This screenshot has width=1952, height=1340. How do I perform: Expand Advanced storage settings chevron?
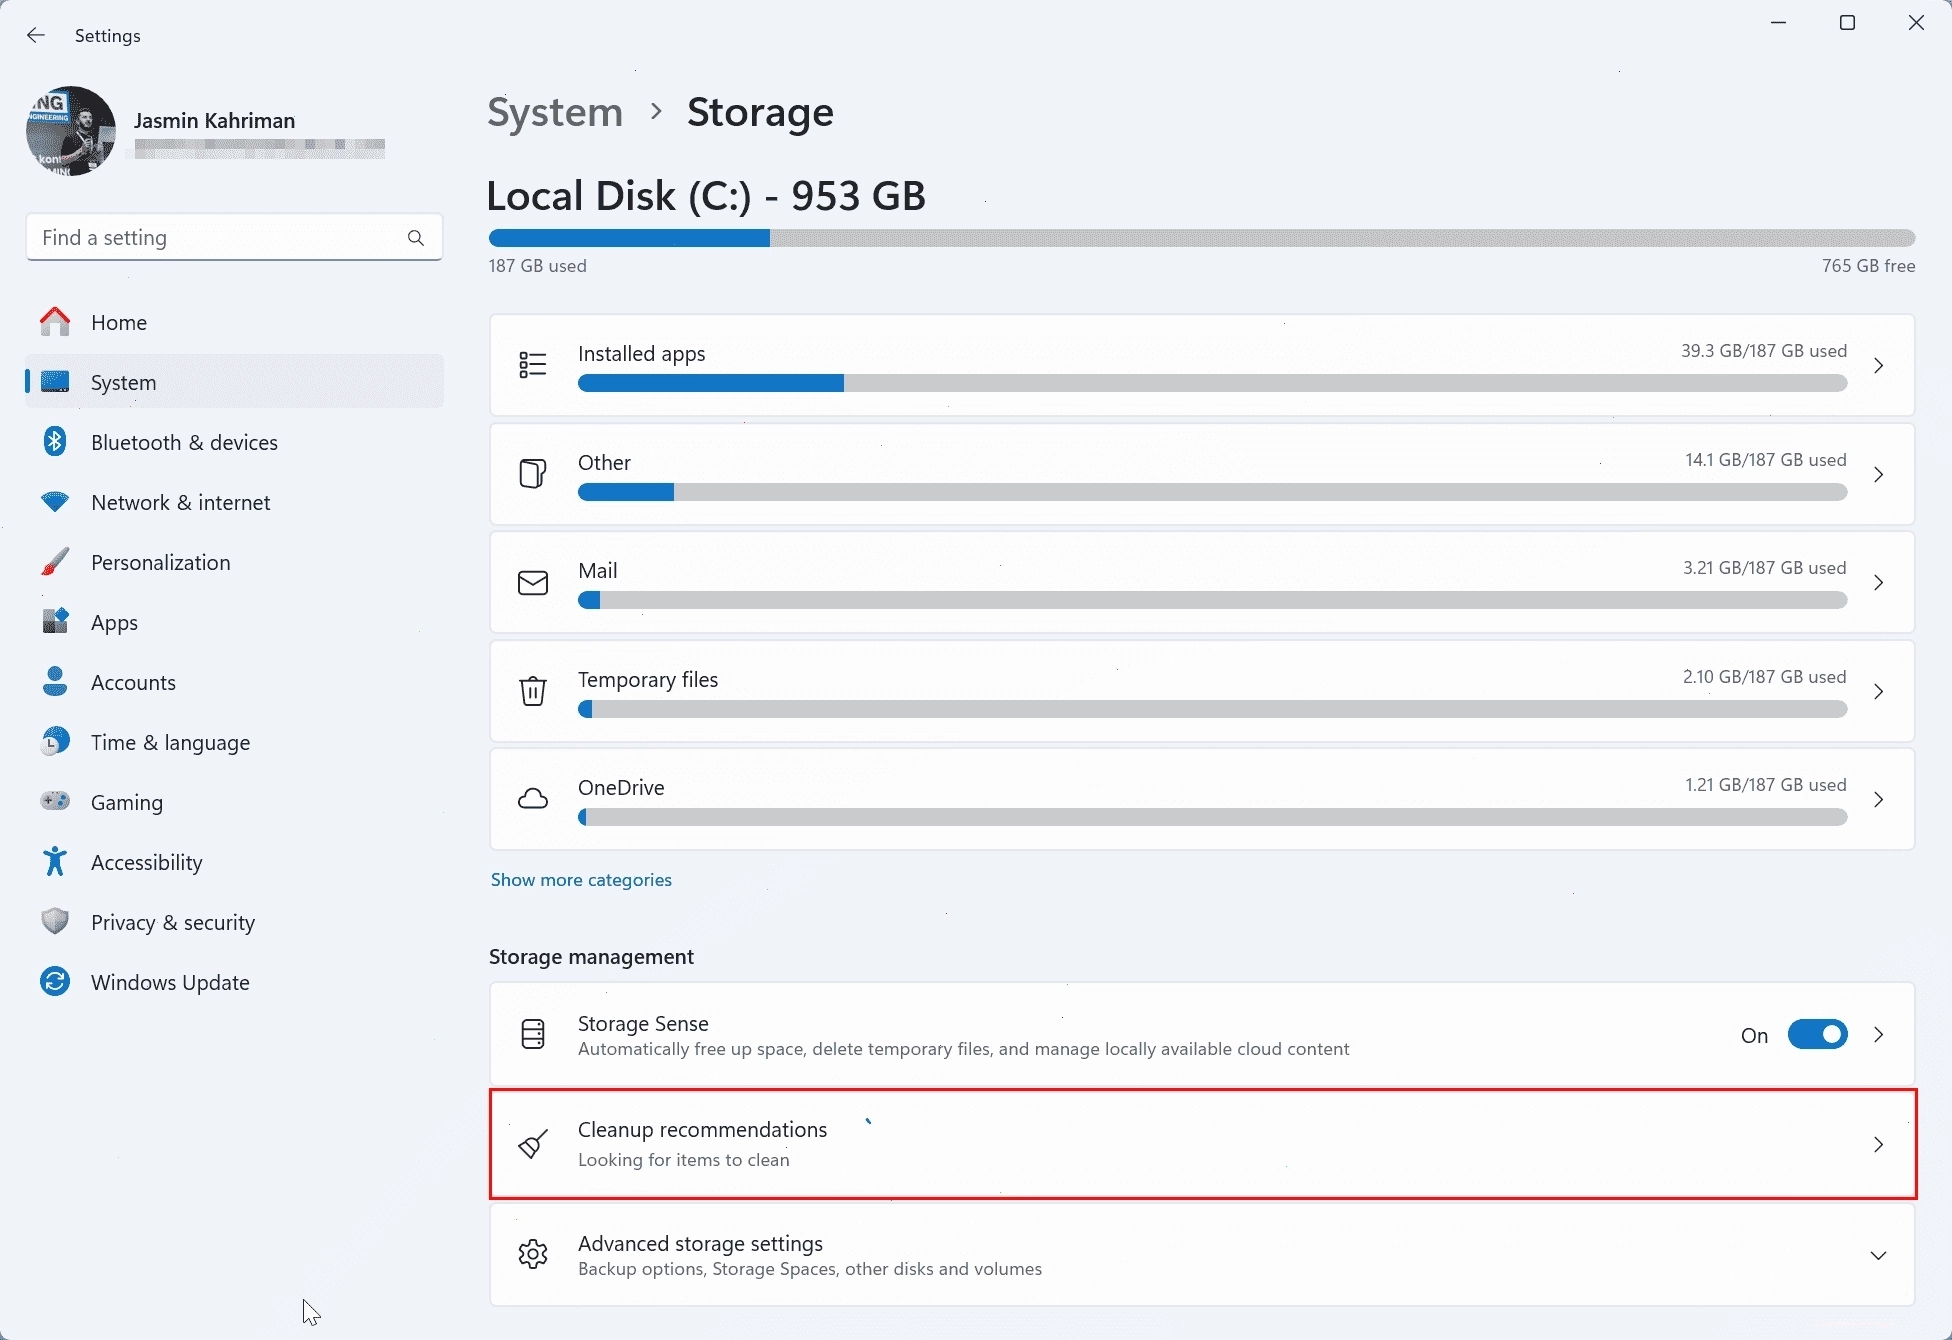(x=1878, y=1255)
